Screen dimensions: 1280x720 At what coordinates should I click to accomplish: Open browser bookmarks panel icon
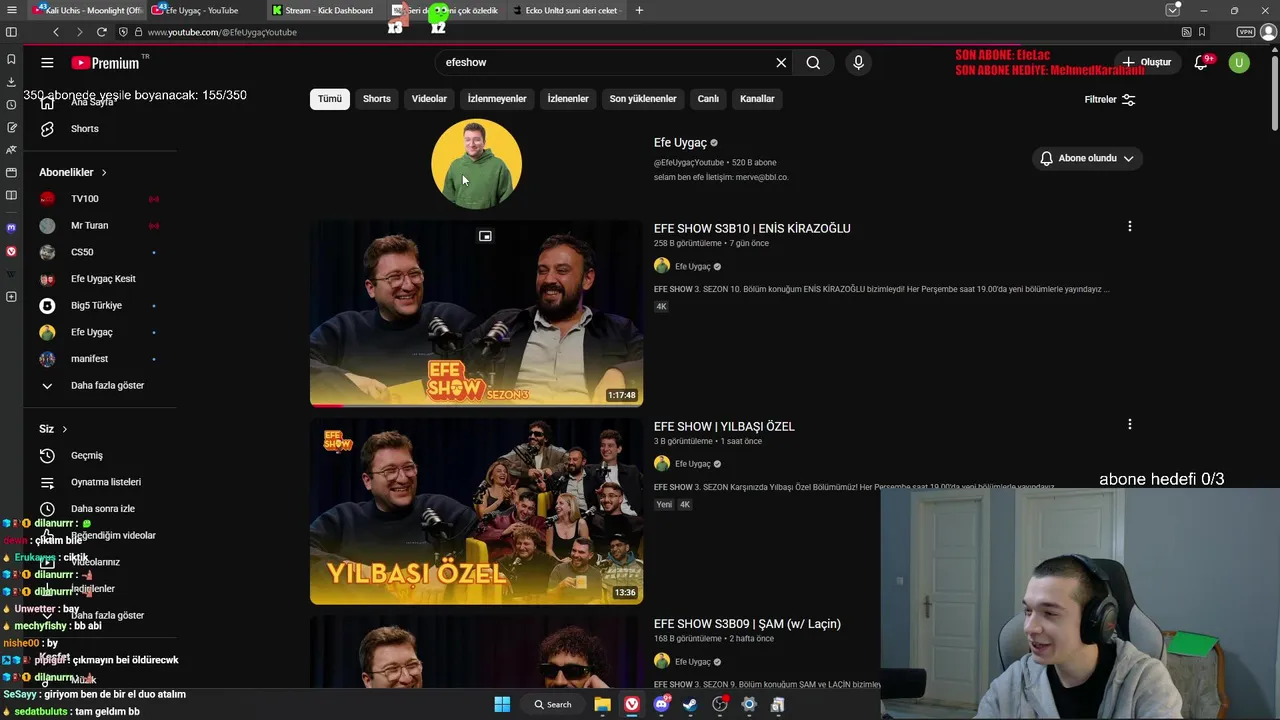11,60
